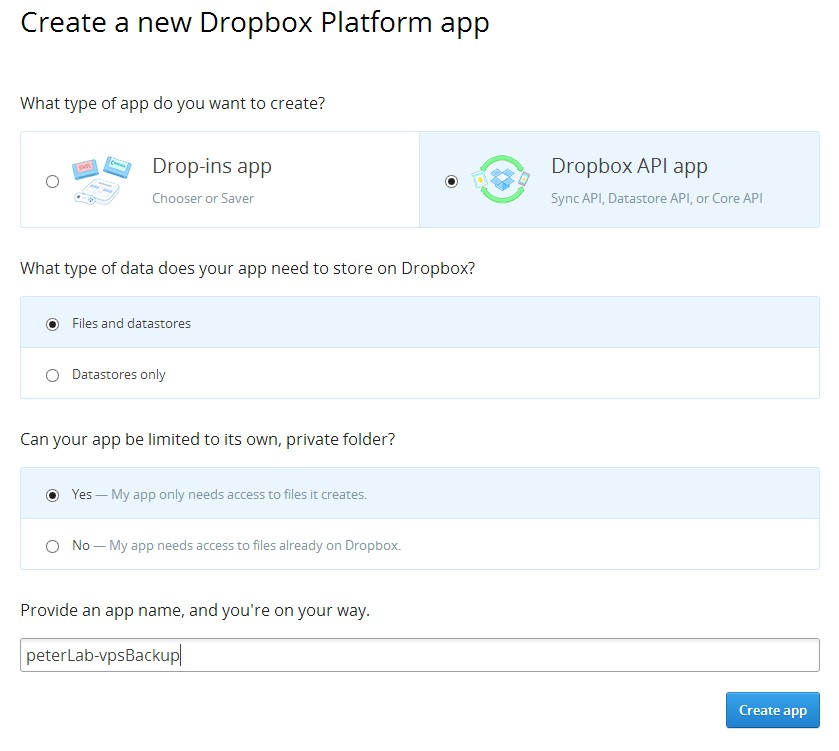
Task: Focus the app name input field
Action: click(x=420, y=655)
